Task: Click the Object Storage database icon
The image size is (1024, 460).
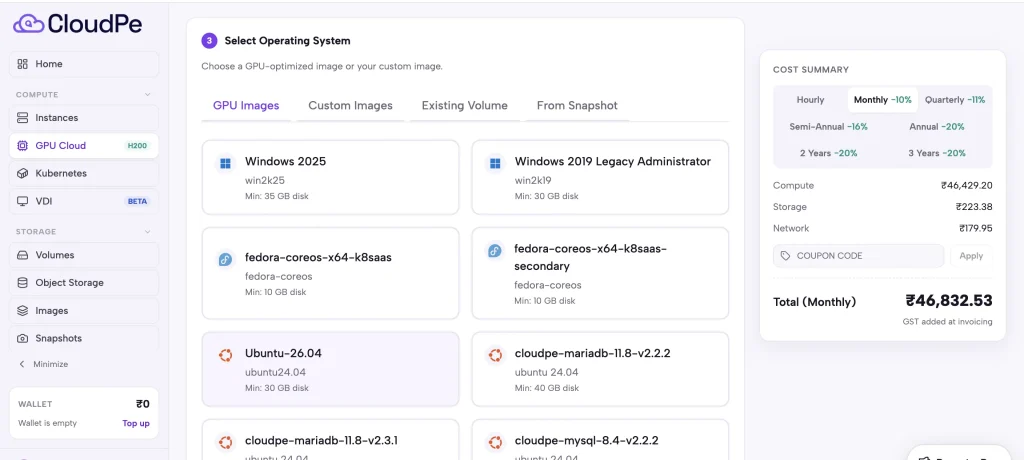Action: [x=23, y=283]
